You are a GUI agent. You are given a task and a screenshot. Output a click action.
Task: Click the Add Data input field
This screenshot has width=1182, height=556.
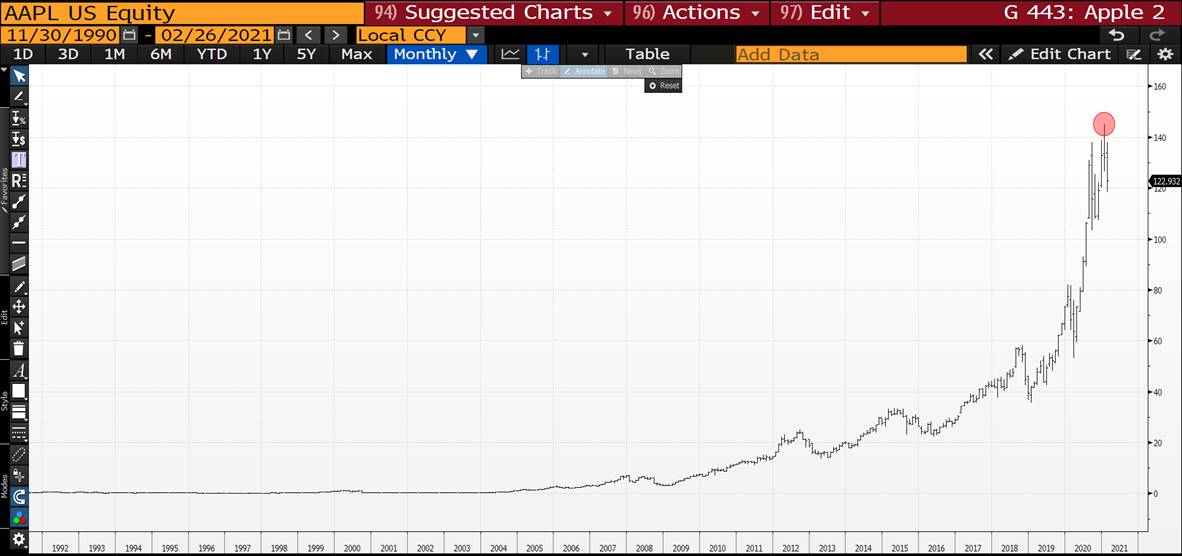[x=851, y=54]
